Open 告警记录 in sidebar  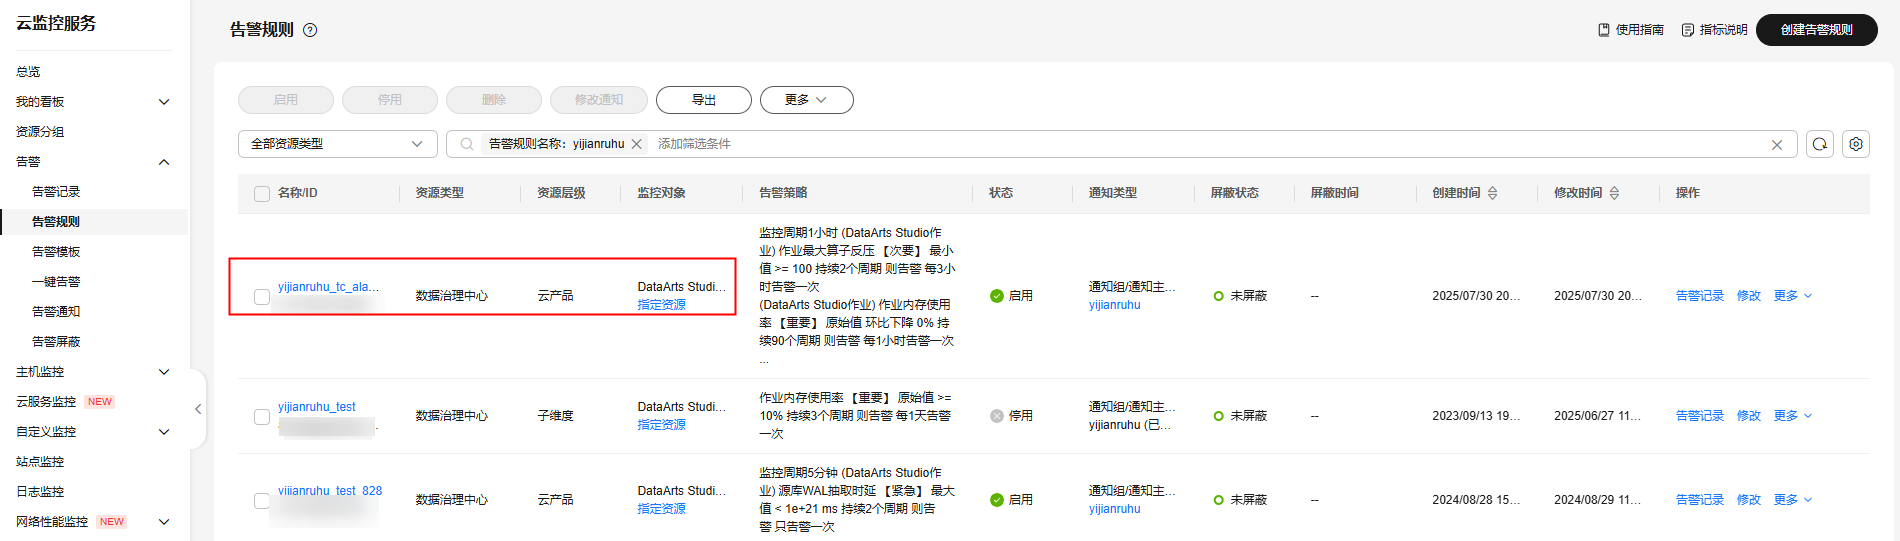pyautogui.click(x=56, y=192)
